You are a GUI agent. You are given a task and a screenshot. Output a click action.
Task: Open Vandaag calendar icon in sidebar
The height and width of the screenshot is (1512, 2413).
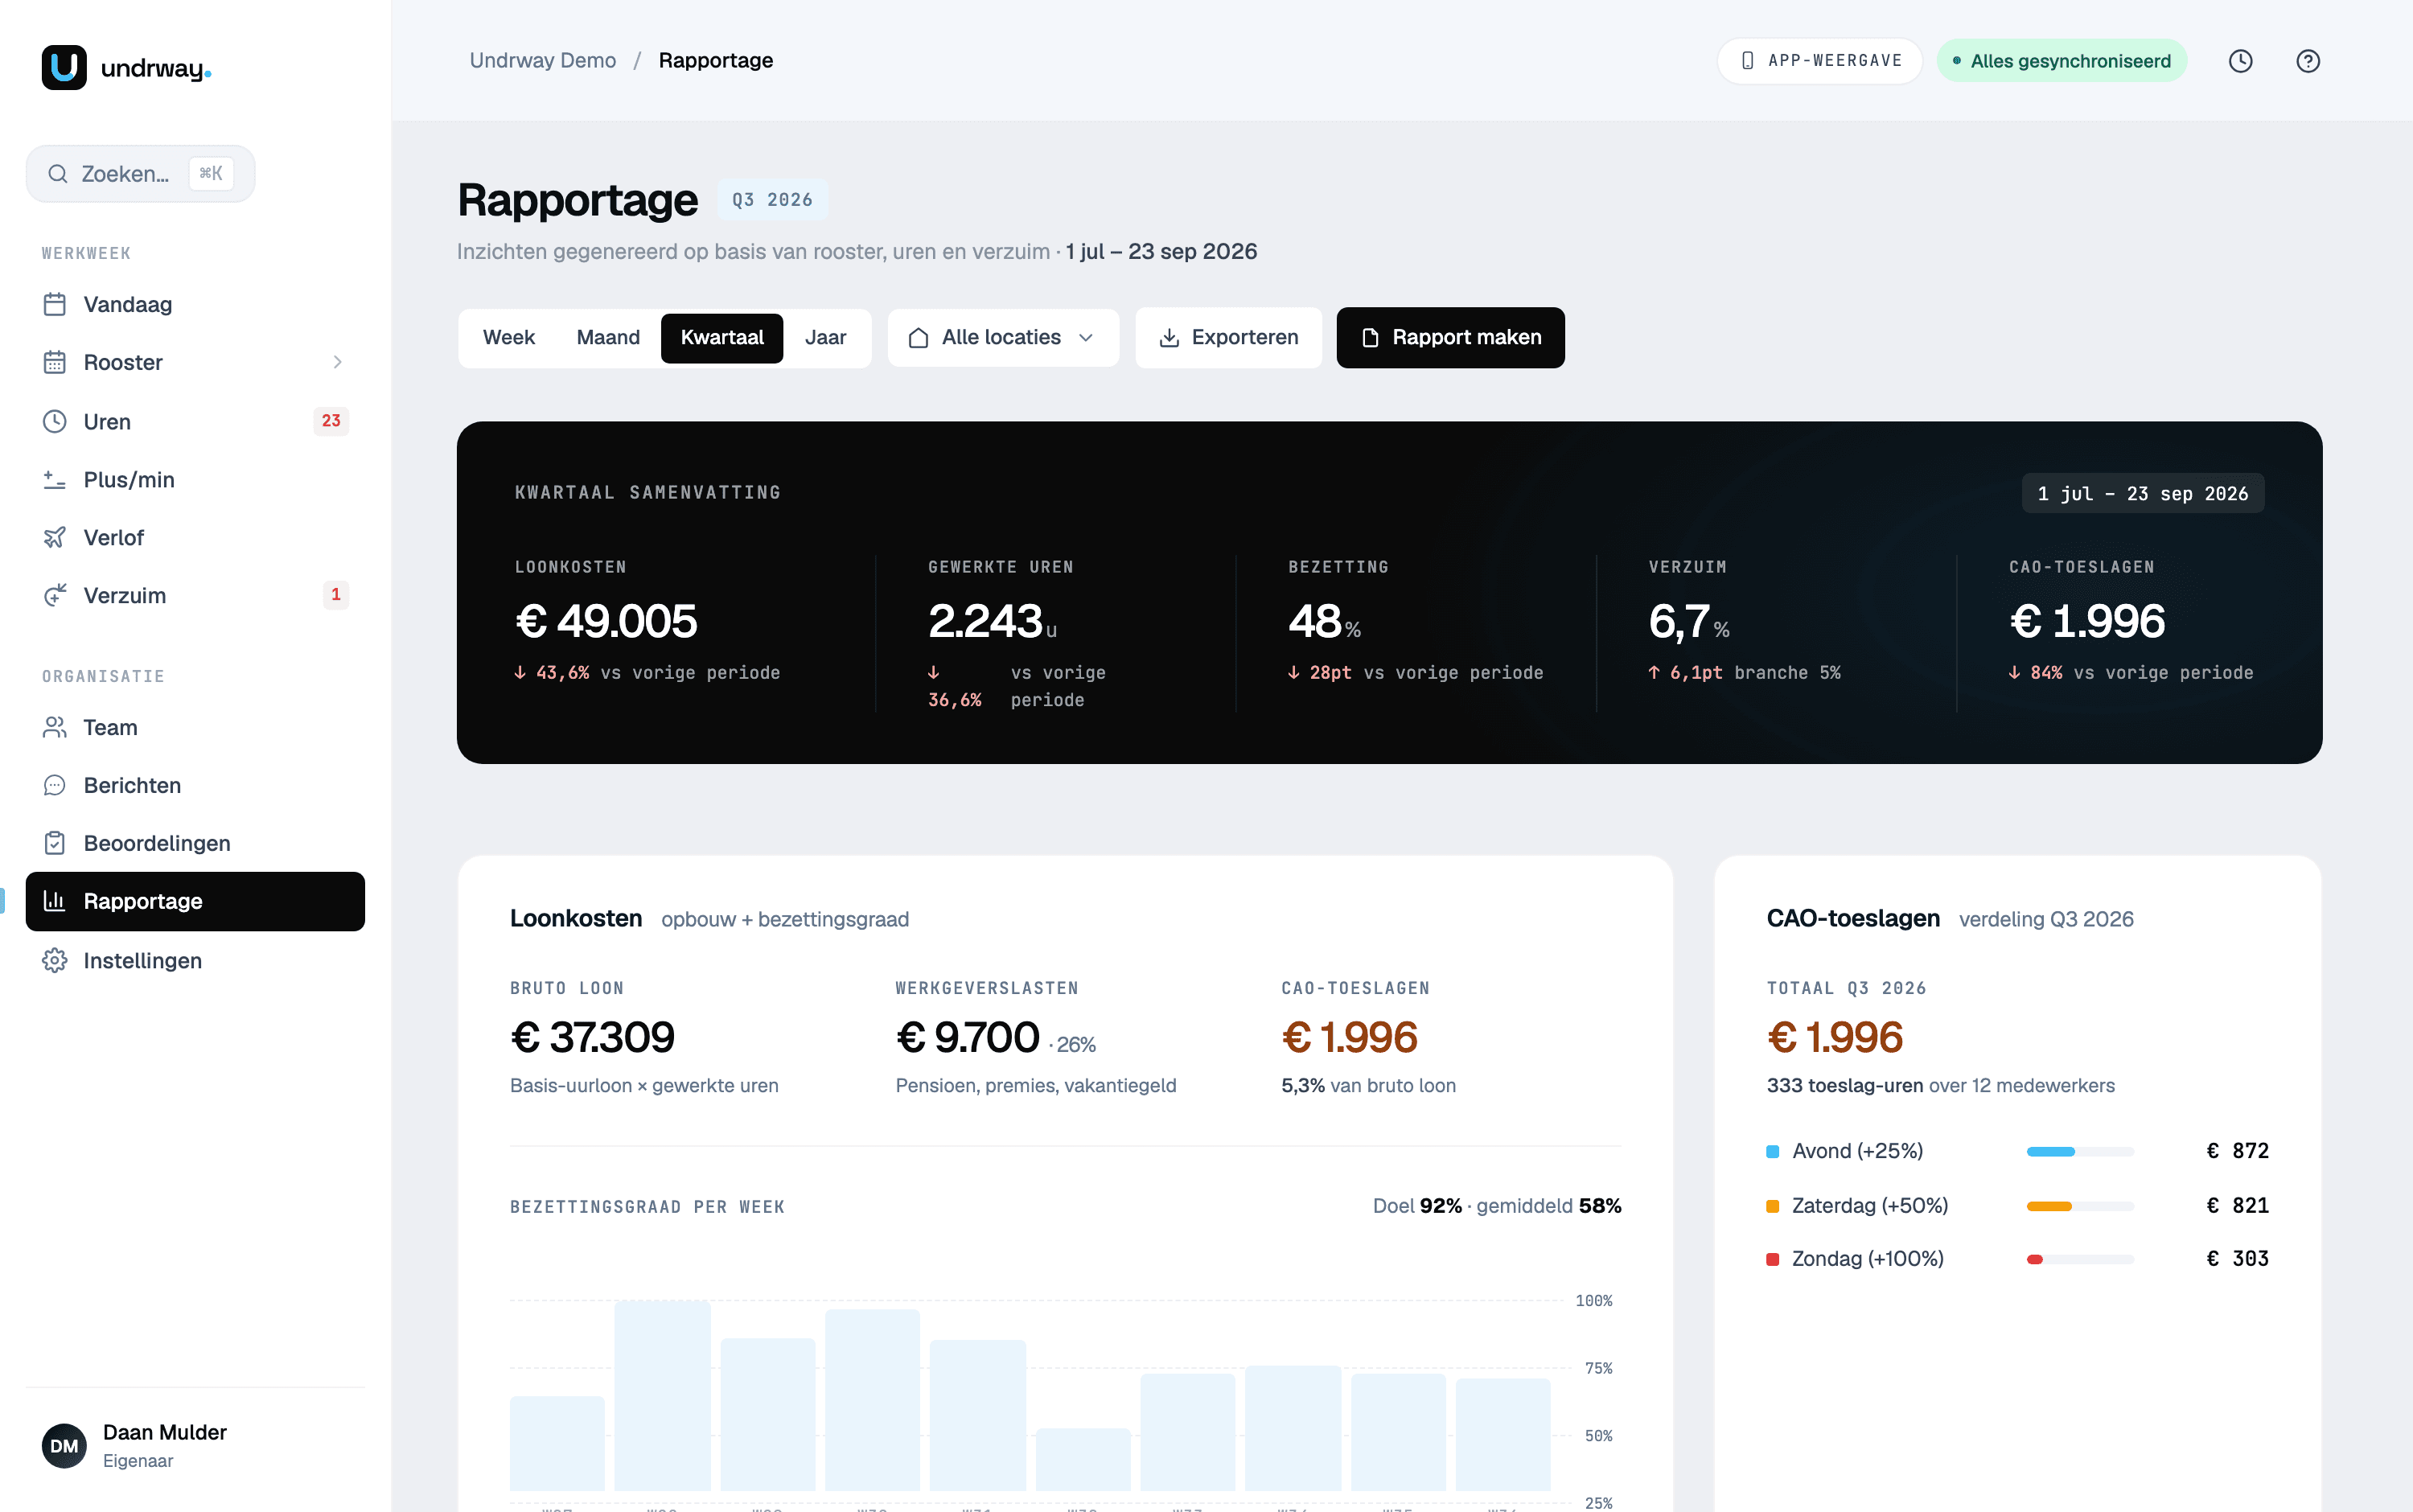(x=55, y=304)
